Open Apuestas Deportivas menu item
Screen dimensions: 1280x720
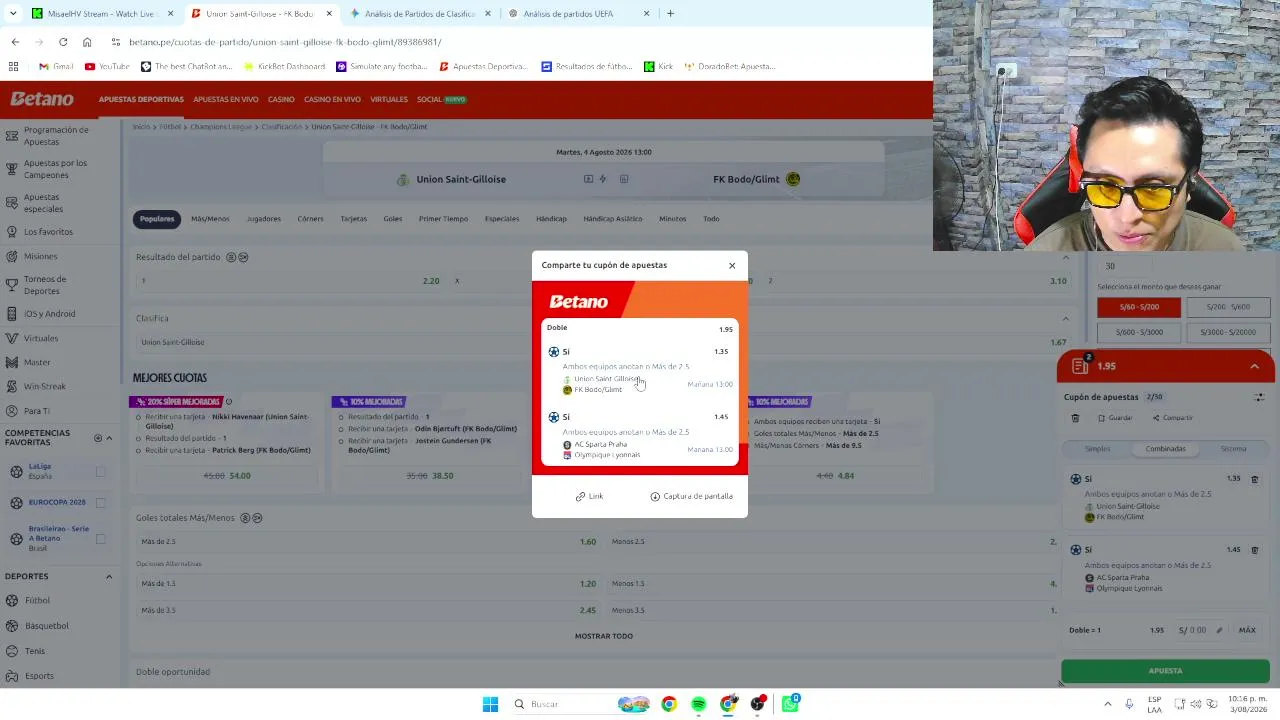click(141, 99)
